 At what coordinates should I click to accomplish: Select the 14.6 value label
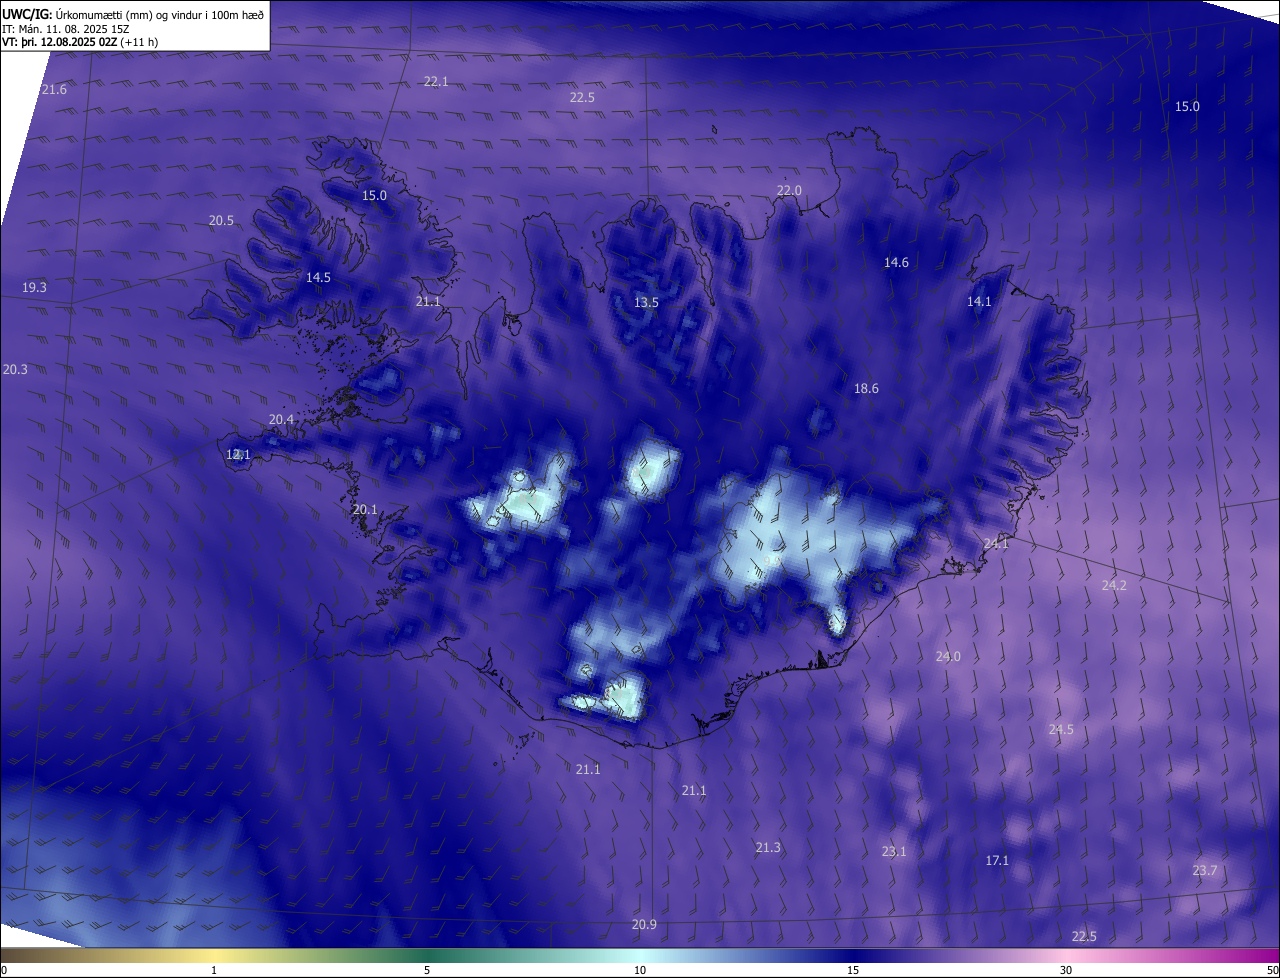(896, 263)
